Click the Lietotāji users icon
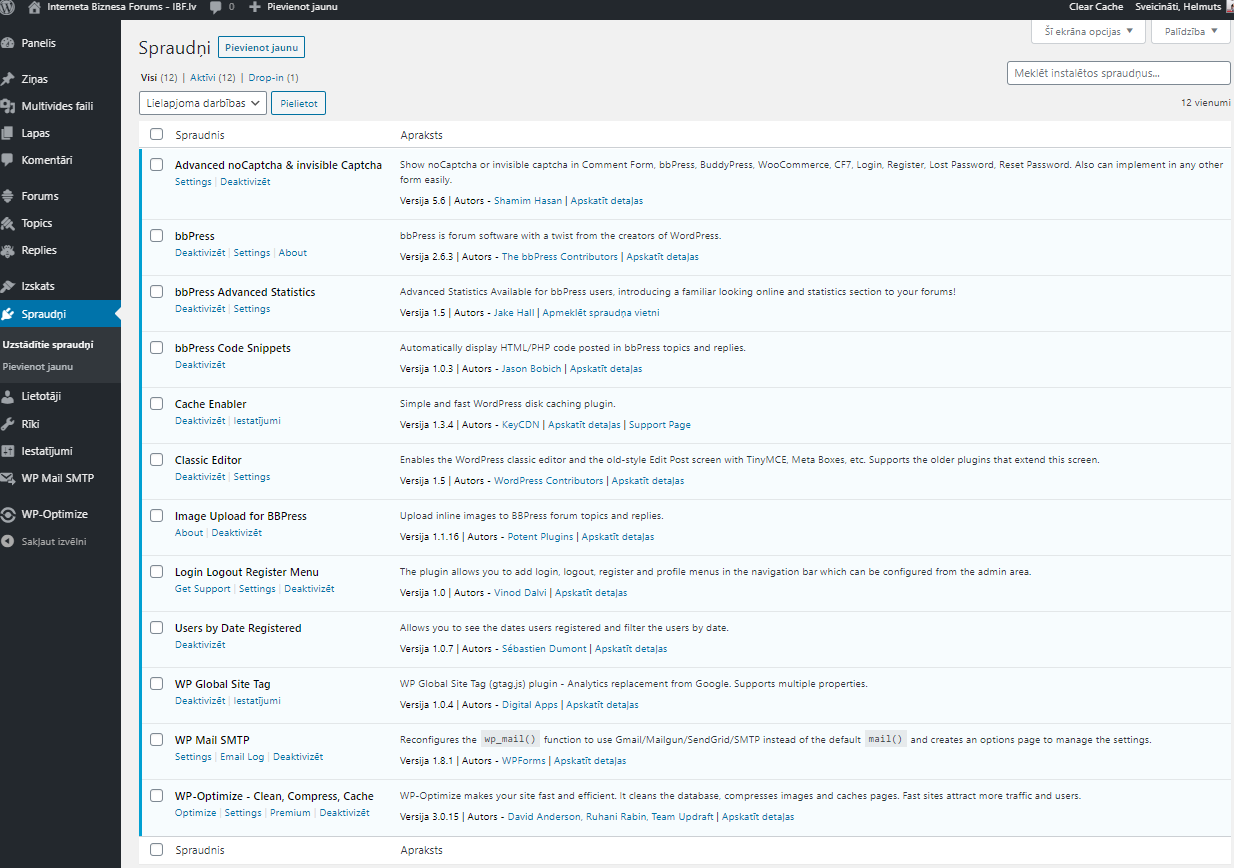This screenshot has height=868, width=1234. pyautogui.click(x=9, y=396)
